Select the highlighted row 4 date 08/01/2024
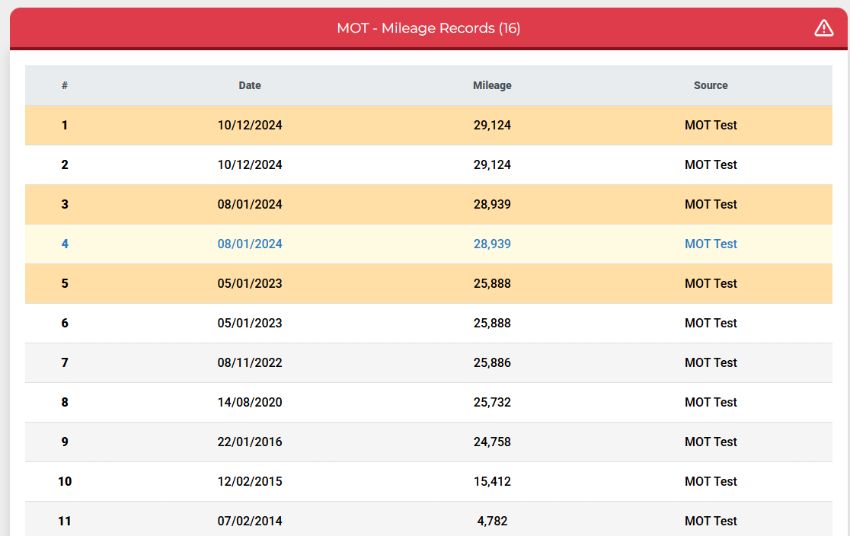850x536 pixels. click(249, 244)
